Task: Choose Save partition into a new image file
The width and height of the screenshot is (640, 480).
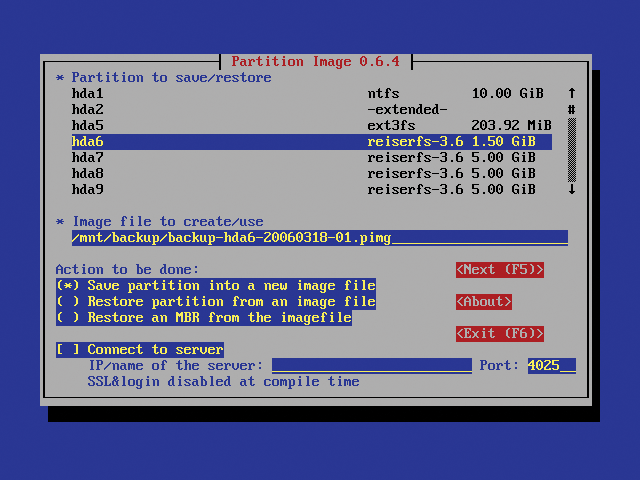Action: [x=215, y=285]
